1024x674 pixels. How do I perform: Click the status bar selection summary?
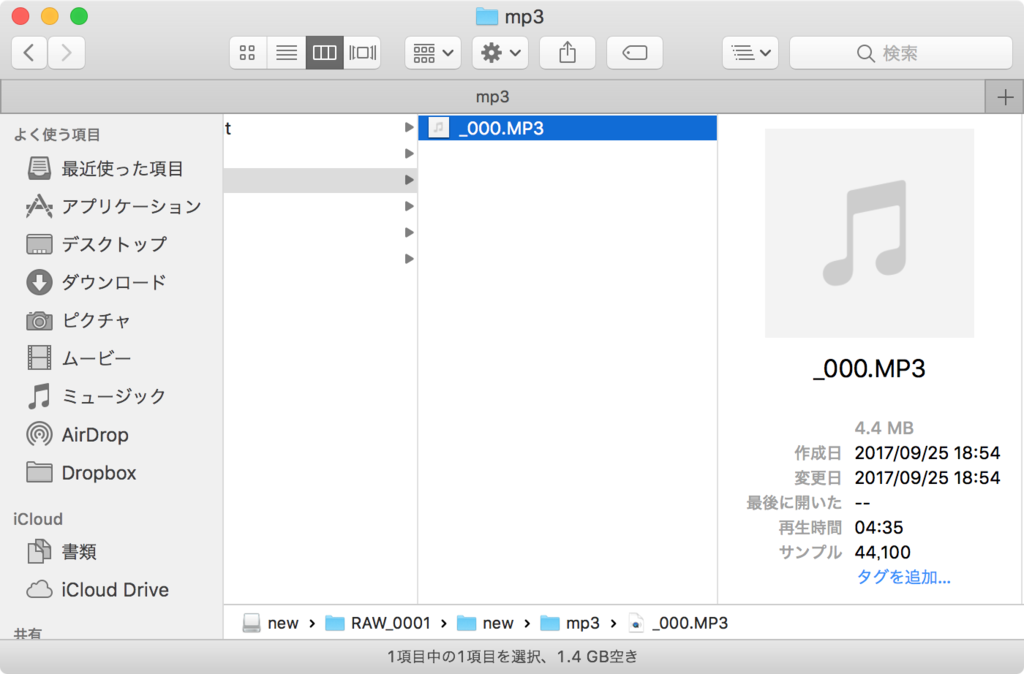point(512,656)
